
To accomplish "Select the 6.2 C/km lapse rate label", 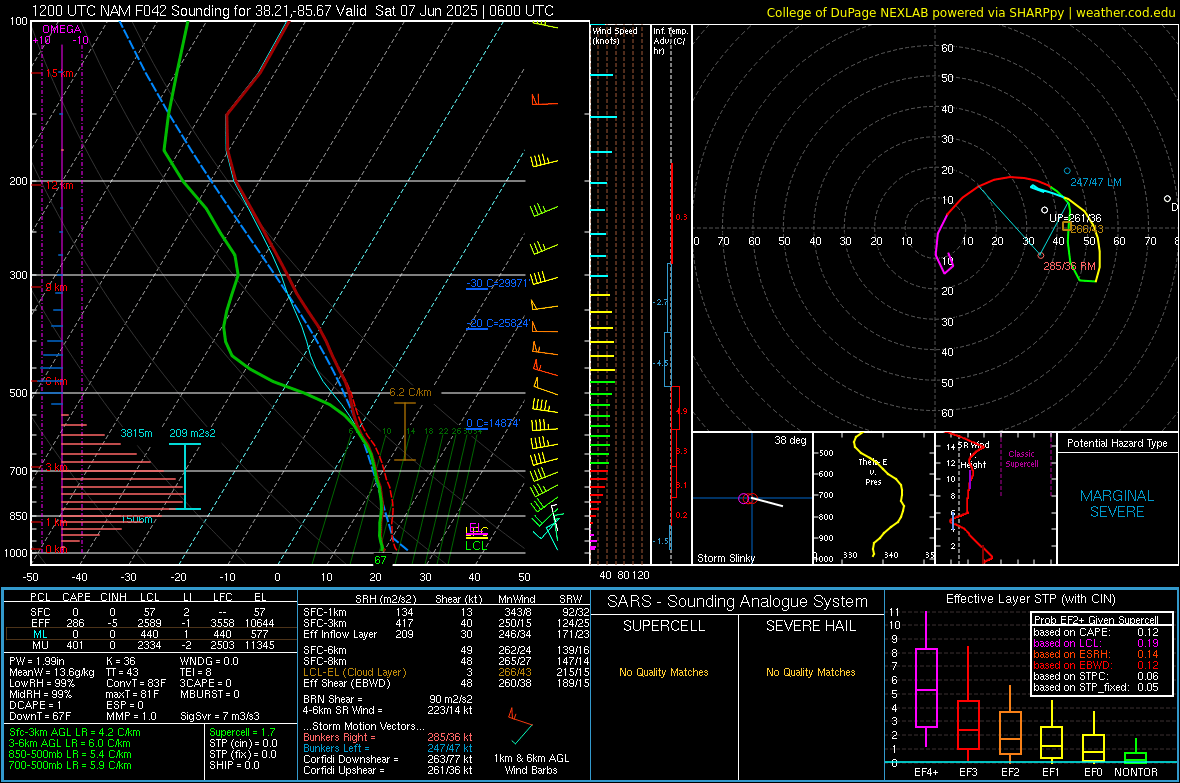I will 410,392.
